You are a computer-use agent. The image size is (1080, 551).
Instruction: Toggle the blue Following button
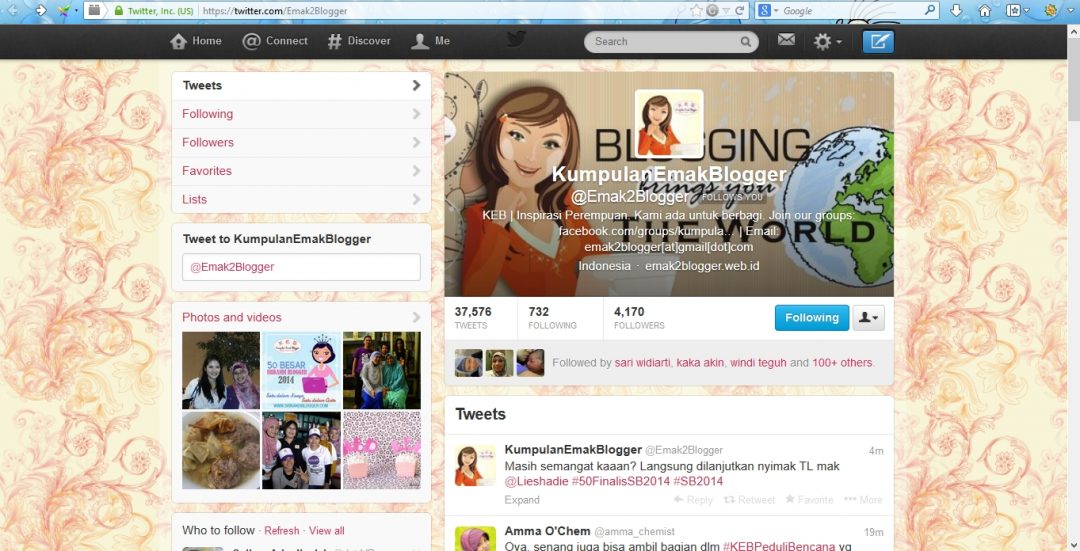811,318
